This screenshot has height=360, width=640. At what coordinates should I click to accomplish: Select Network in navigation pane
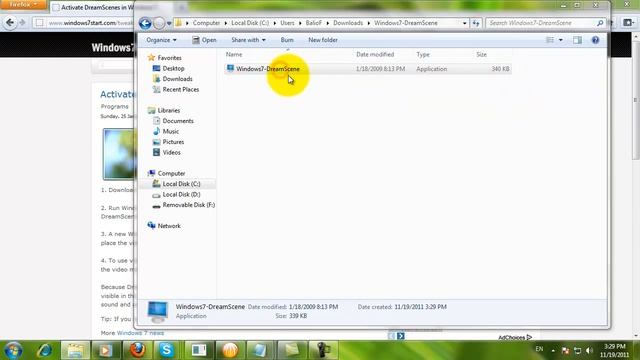[x=169, y=226]
